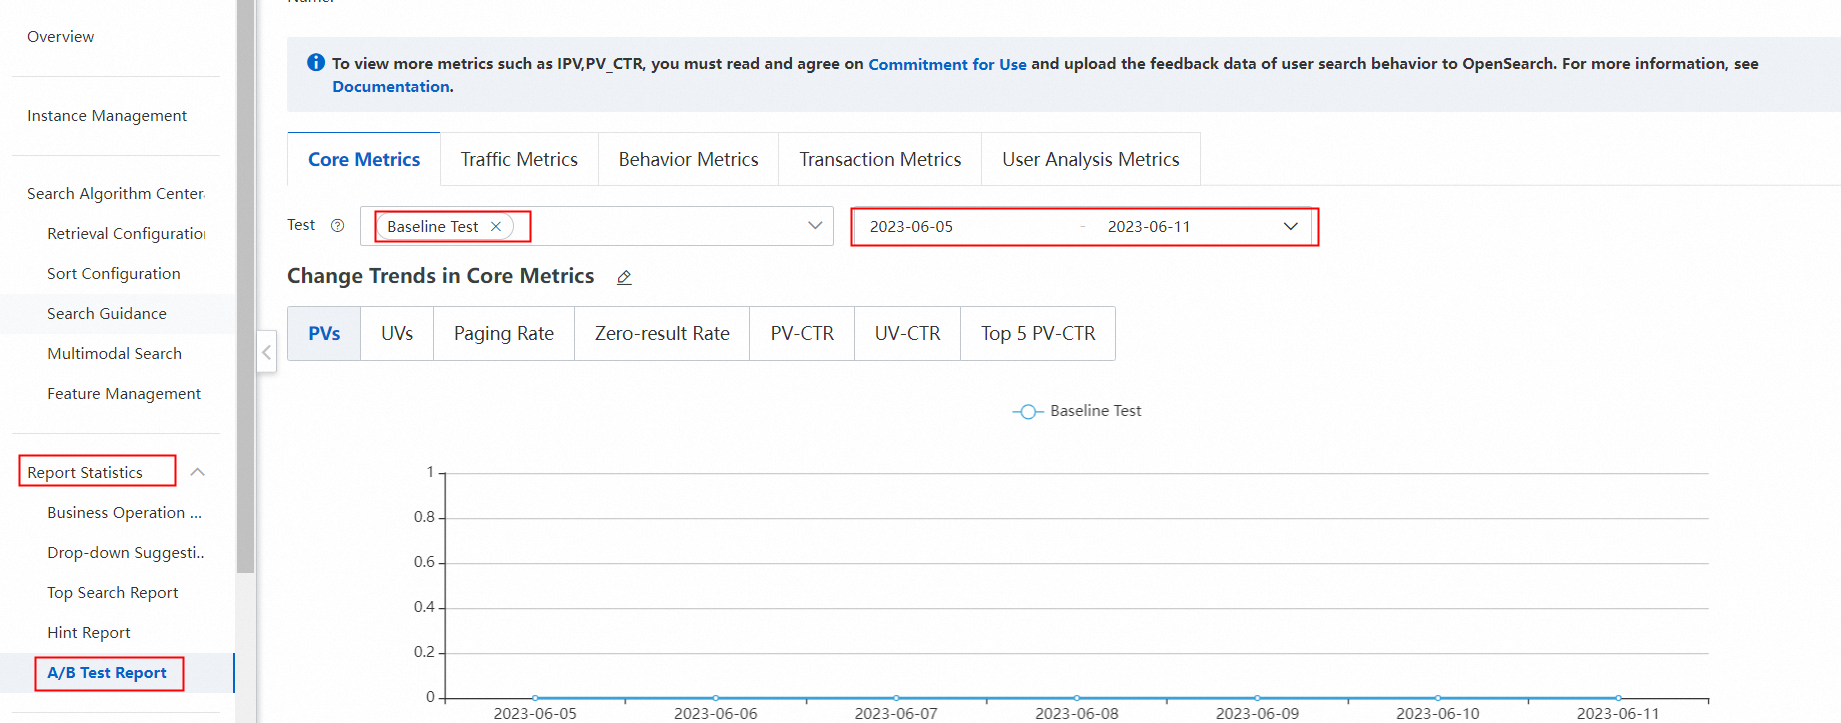Open the Behavior Metrics tab
Screen dimensions: 1841x723
pyautogui.click(x=688, y=160)
